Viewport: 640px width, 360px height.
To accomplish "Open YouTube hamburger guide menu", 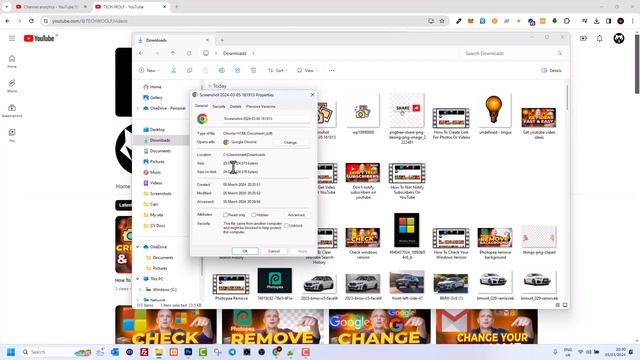I will (12, 38).
